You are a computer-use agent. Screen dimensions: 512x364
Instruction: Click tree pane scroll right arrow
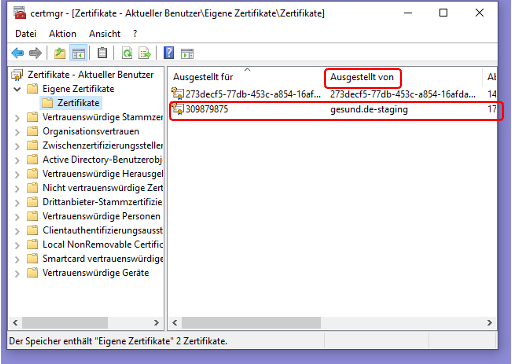(x=156, y=323)
